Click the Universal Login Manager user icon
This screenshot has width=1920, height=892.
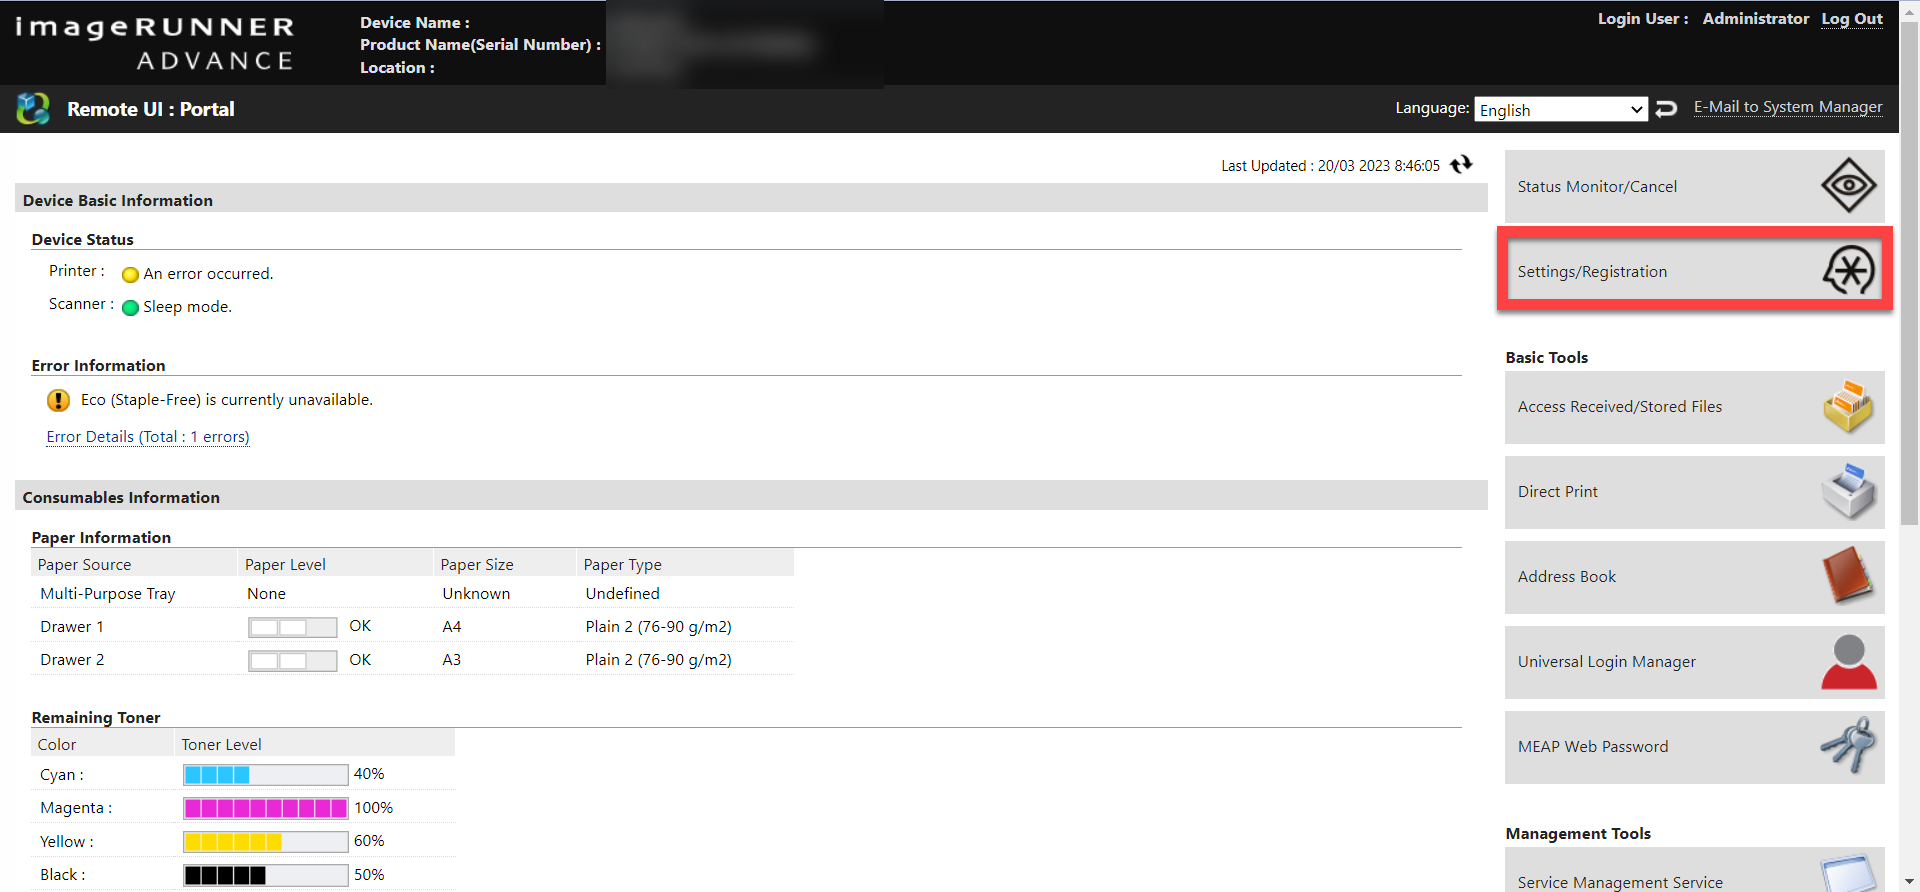1848,662
